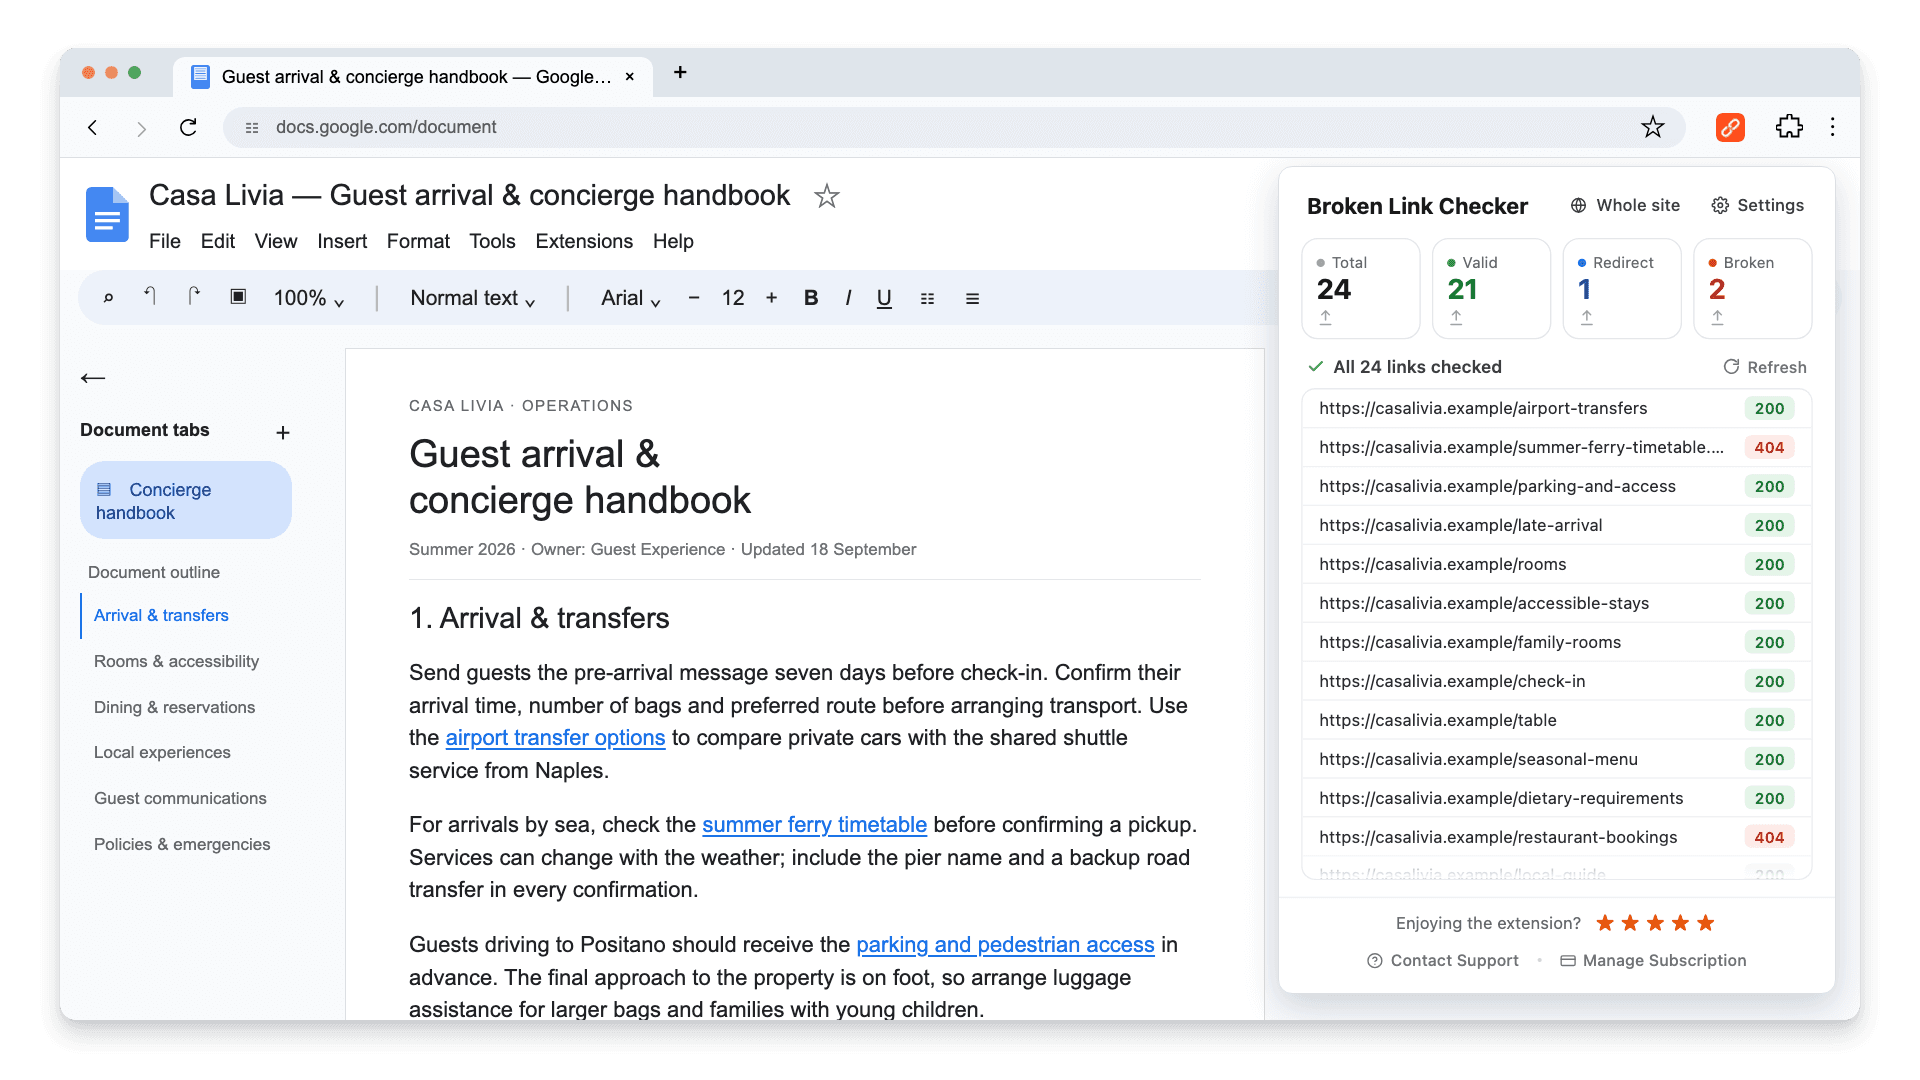
Task: Click the list formatting icon
Action: pos(928,298)
